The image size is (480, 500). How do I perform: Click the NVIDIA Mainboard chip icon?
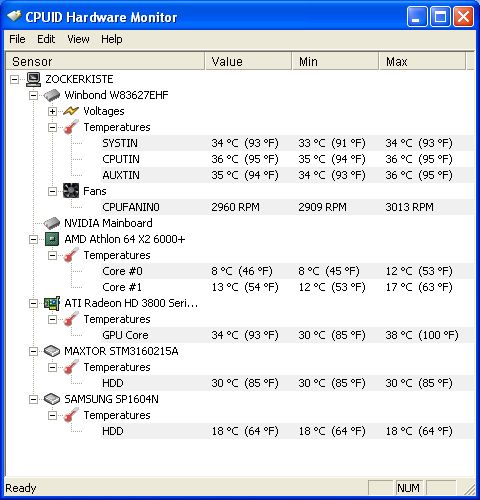click(x=52, y=223)
